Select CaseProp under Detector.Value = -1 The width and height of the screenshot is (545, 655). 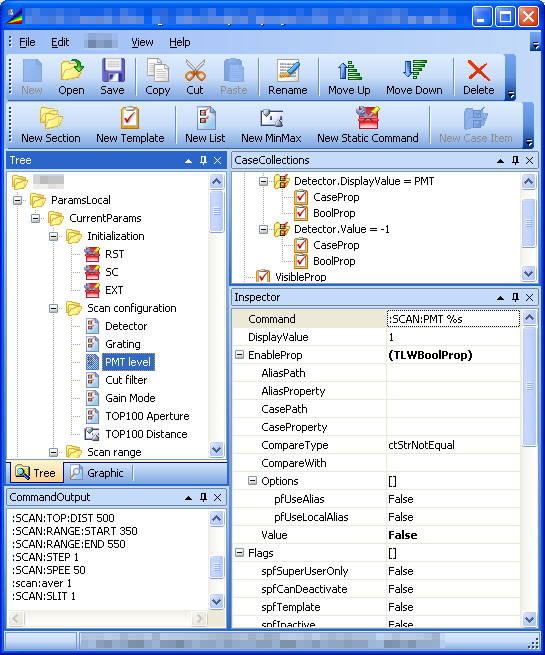point(336,245)
